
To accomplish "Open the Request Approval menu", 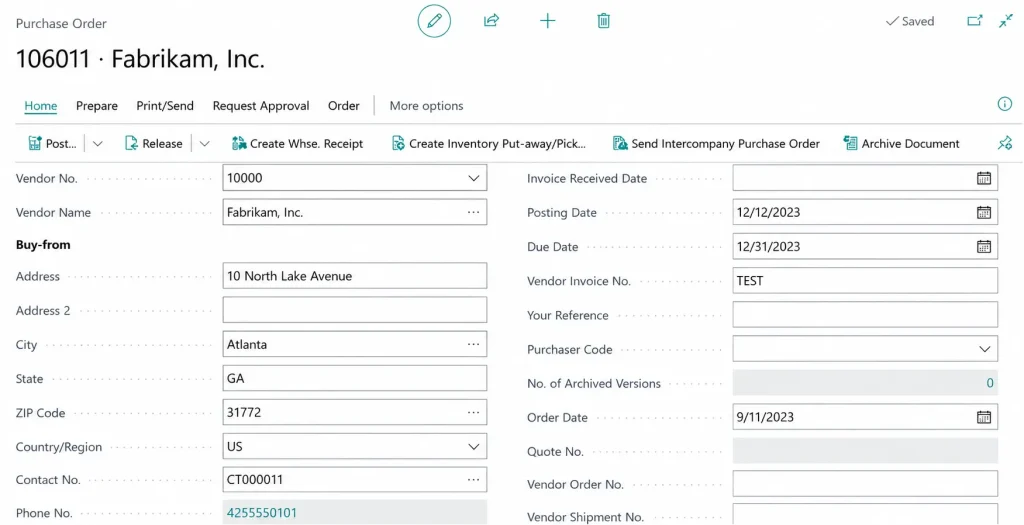I will pyautogui.click(x=261, y=106).
